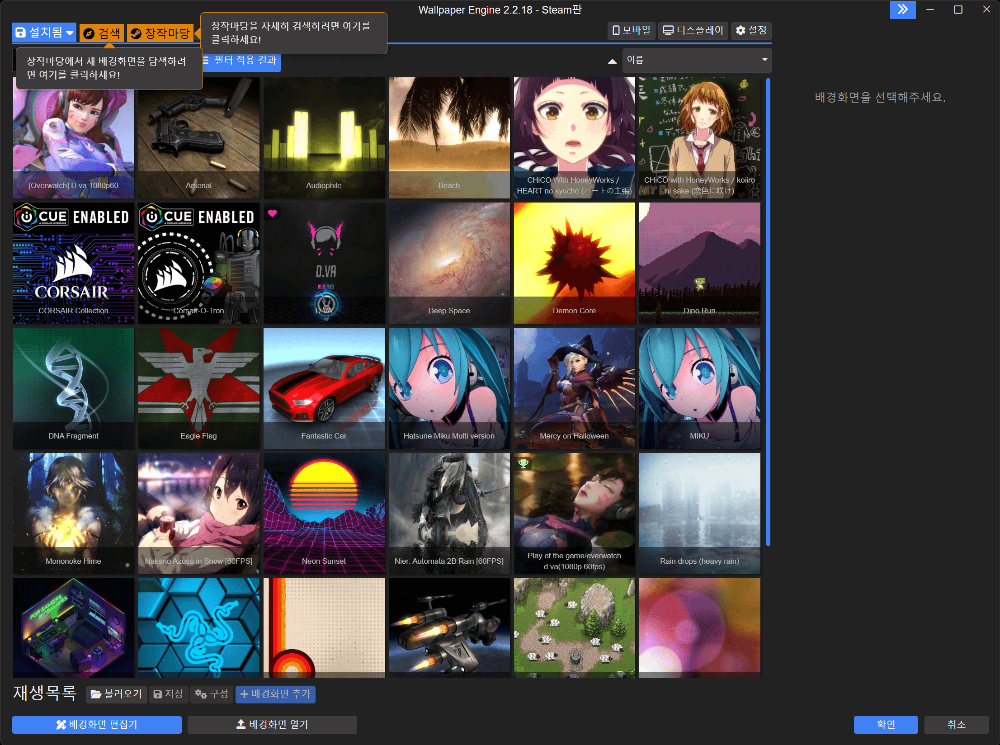Select Nakano Azusa in Snow wallpaper

coord(198,513)
